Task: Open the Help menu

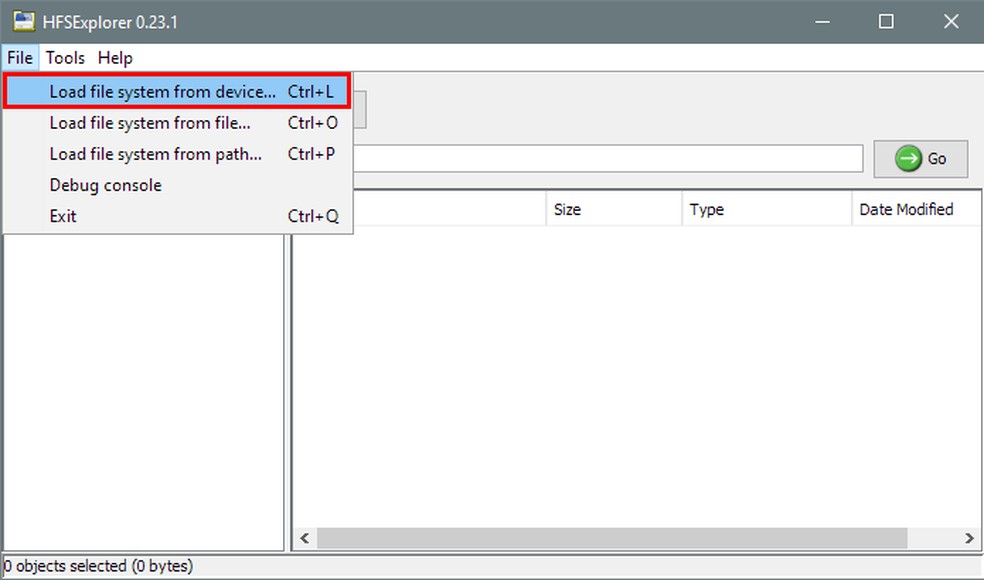Action: click(115, 58)
